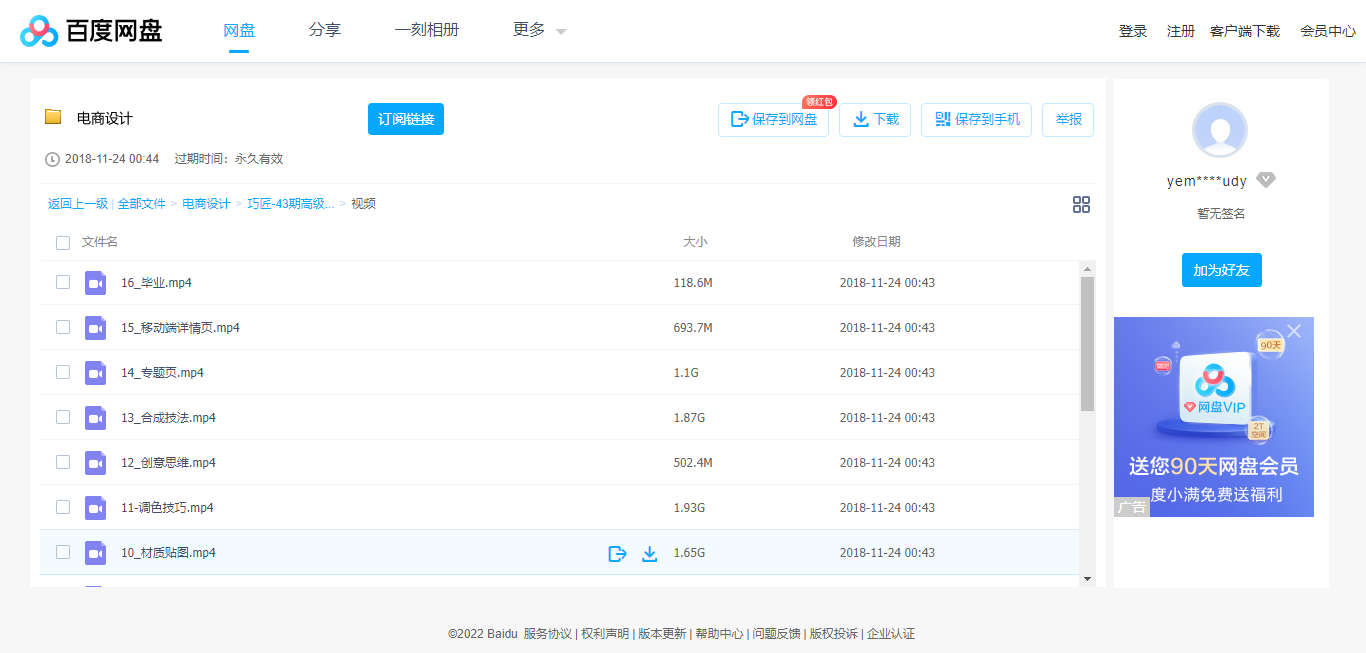Switch to grid view layout icon

tap(1081, 205)
